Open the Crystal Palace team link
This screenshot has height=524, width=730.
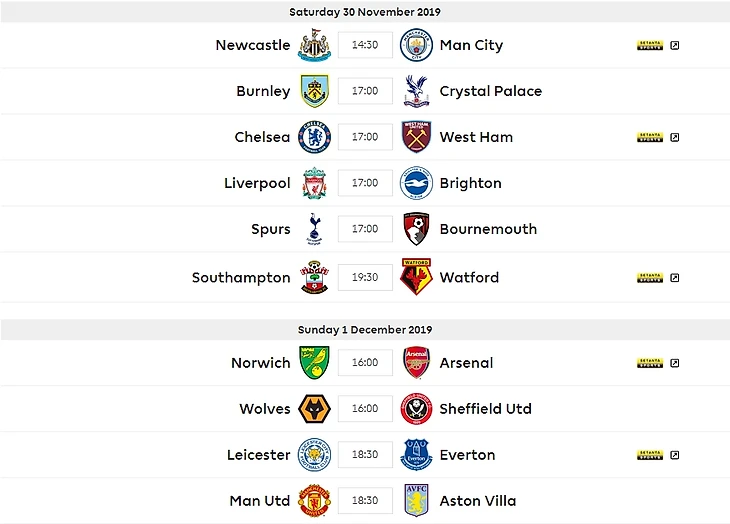pos(490,91)
